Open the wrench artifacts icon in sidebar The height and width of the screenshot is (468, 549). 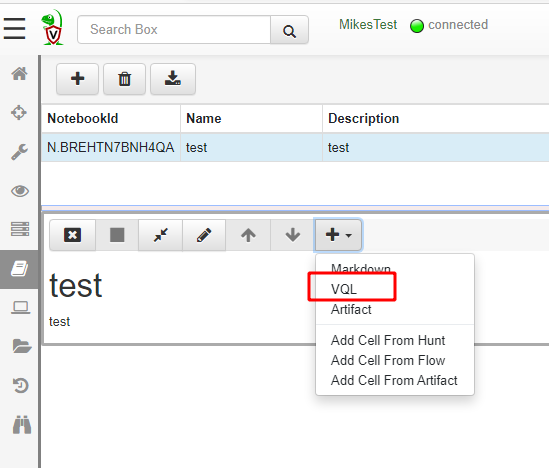pos(19,152)
